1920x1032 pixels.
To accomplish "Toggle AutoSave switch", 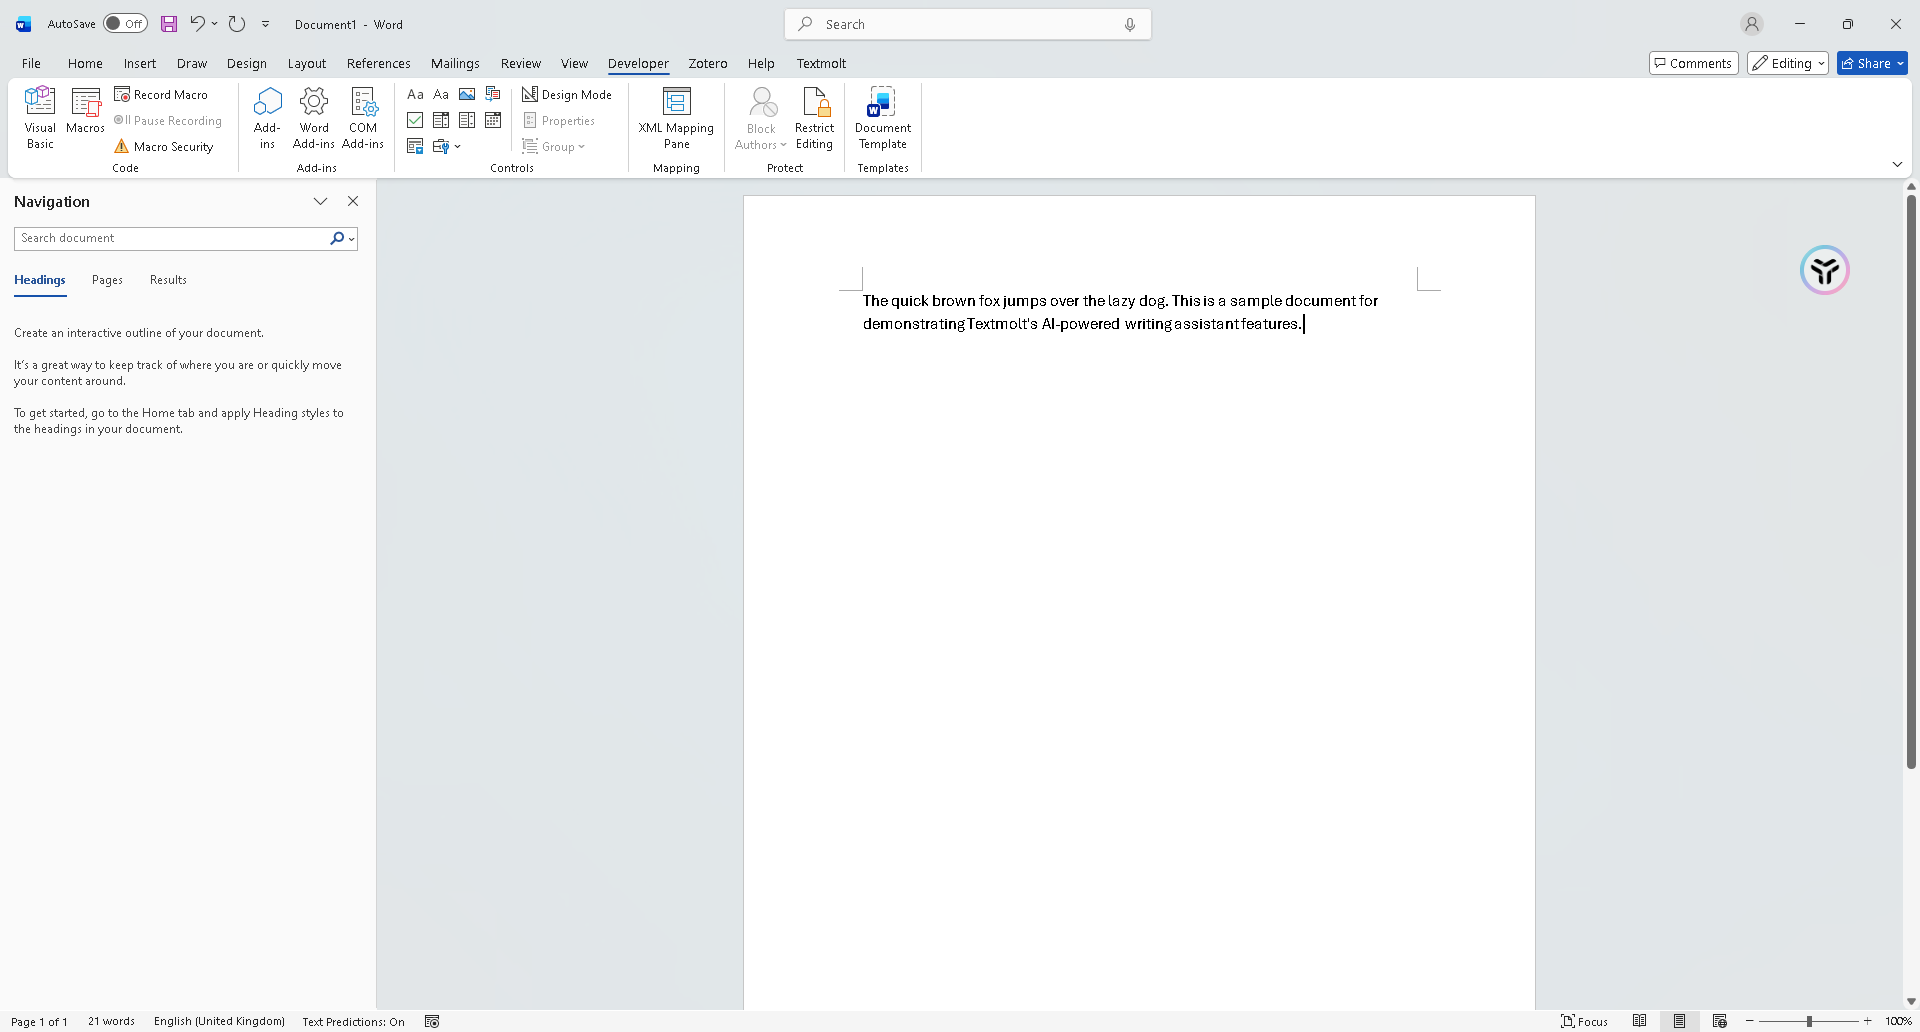I will [x=126, y=24].
